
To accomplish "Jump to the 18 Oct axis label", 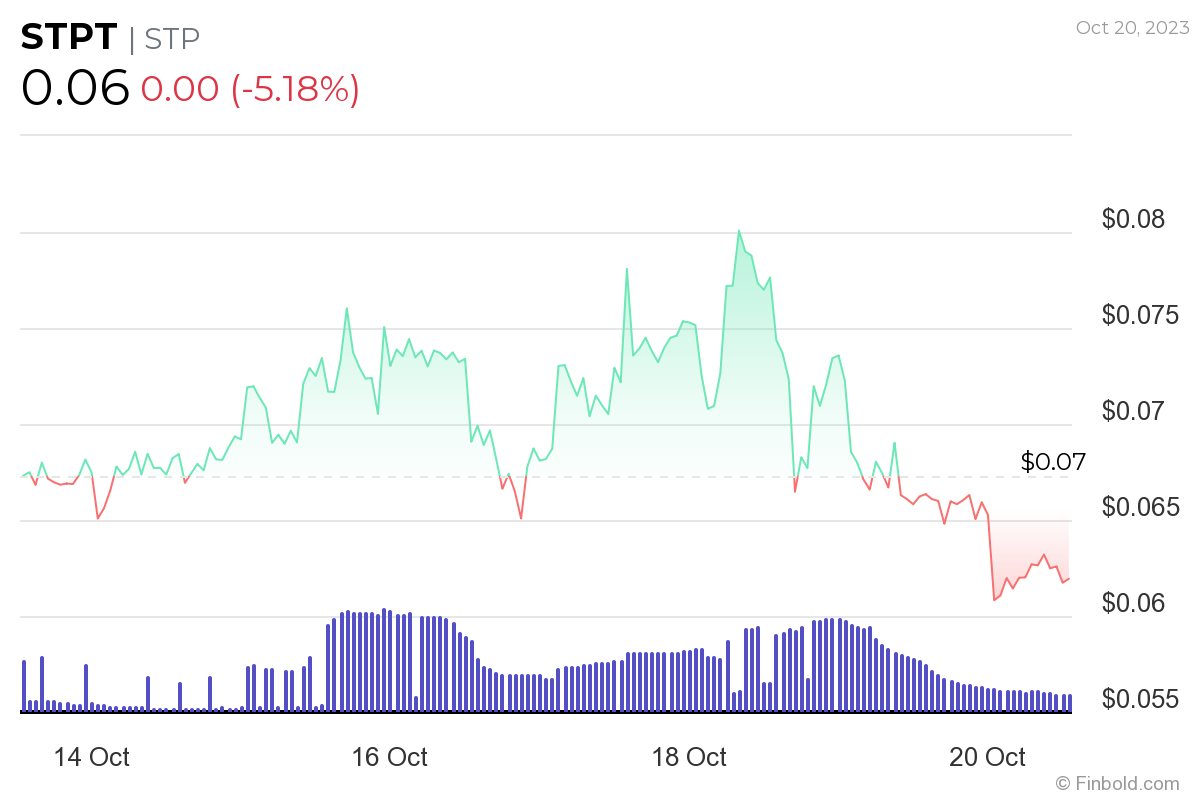I will coord(688,757).
